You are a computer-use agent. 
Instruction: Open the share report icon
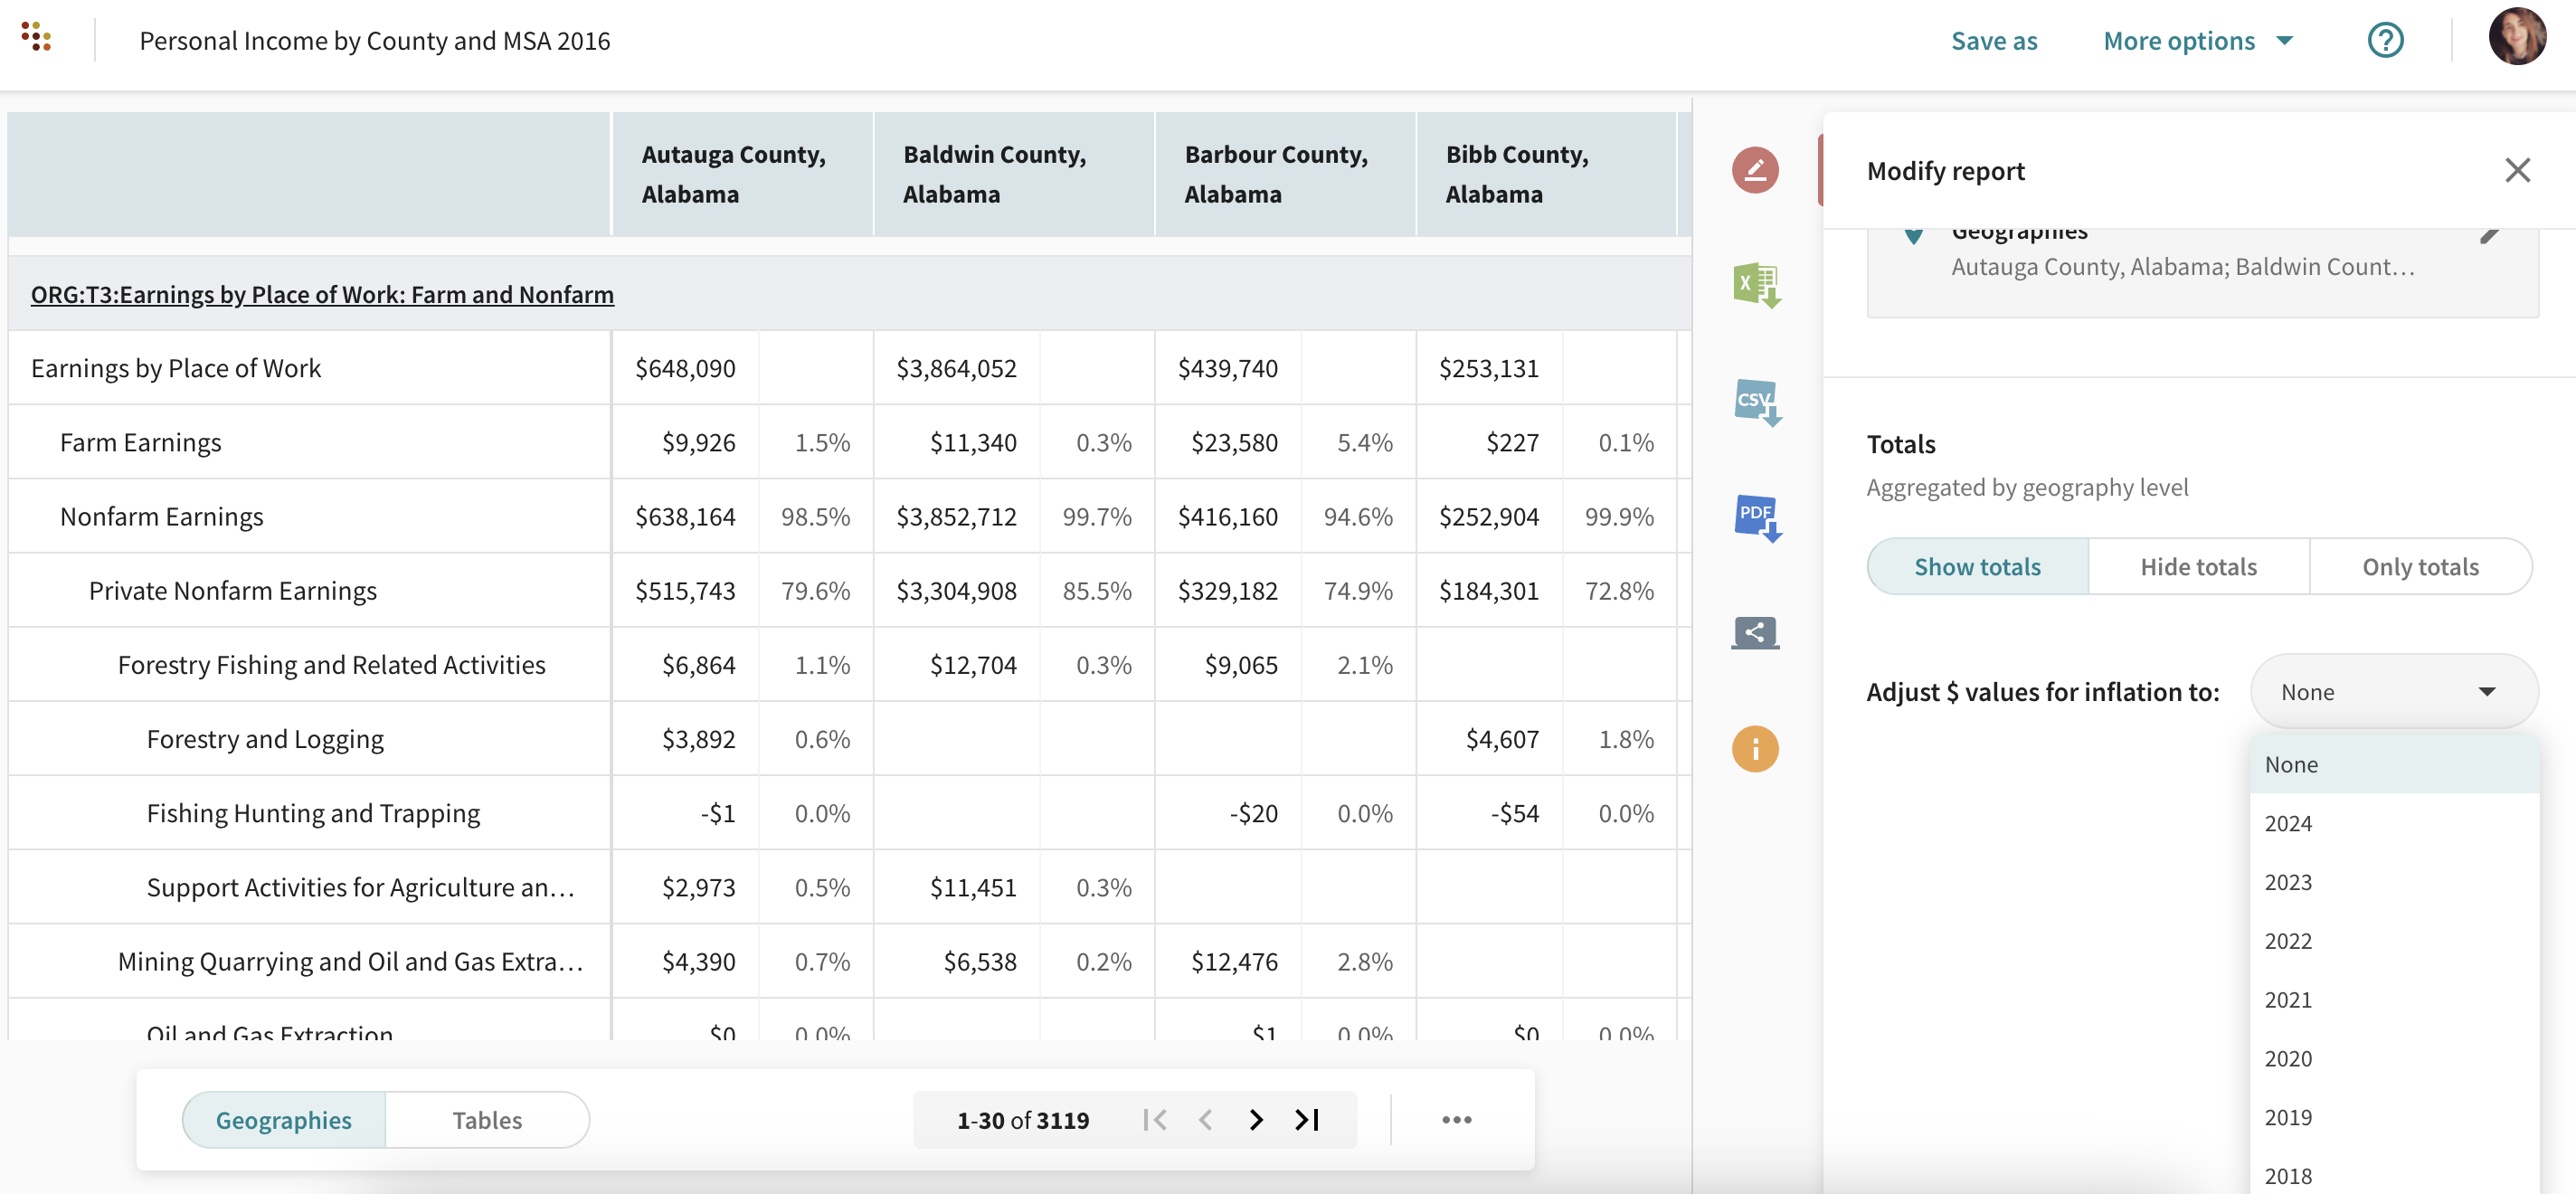1754,632
